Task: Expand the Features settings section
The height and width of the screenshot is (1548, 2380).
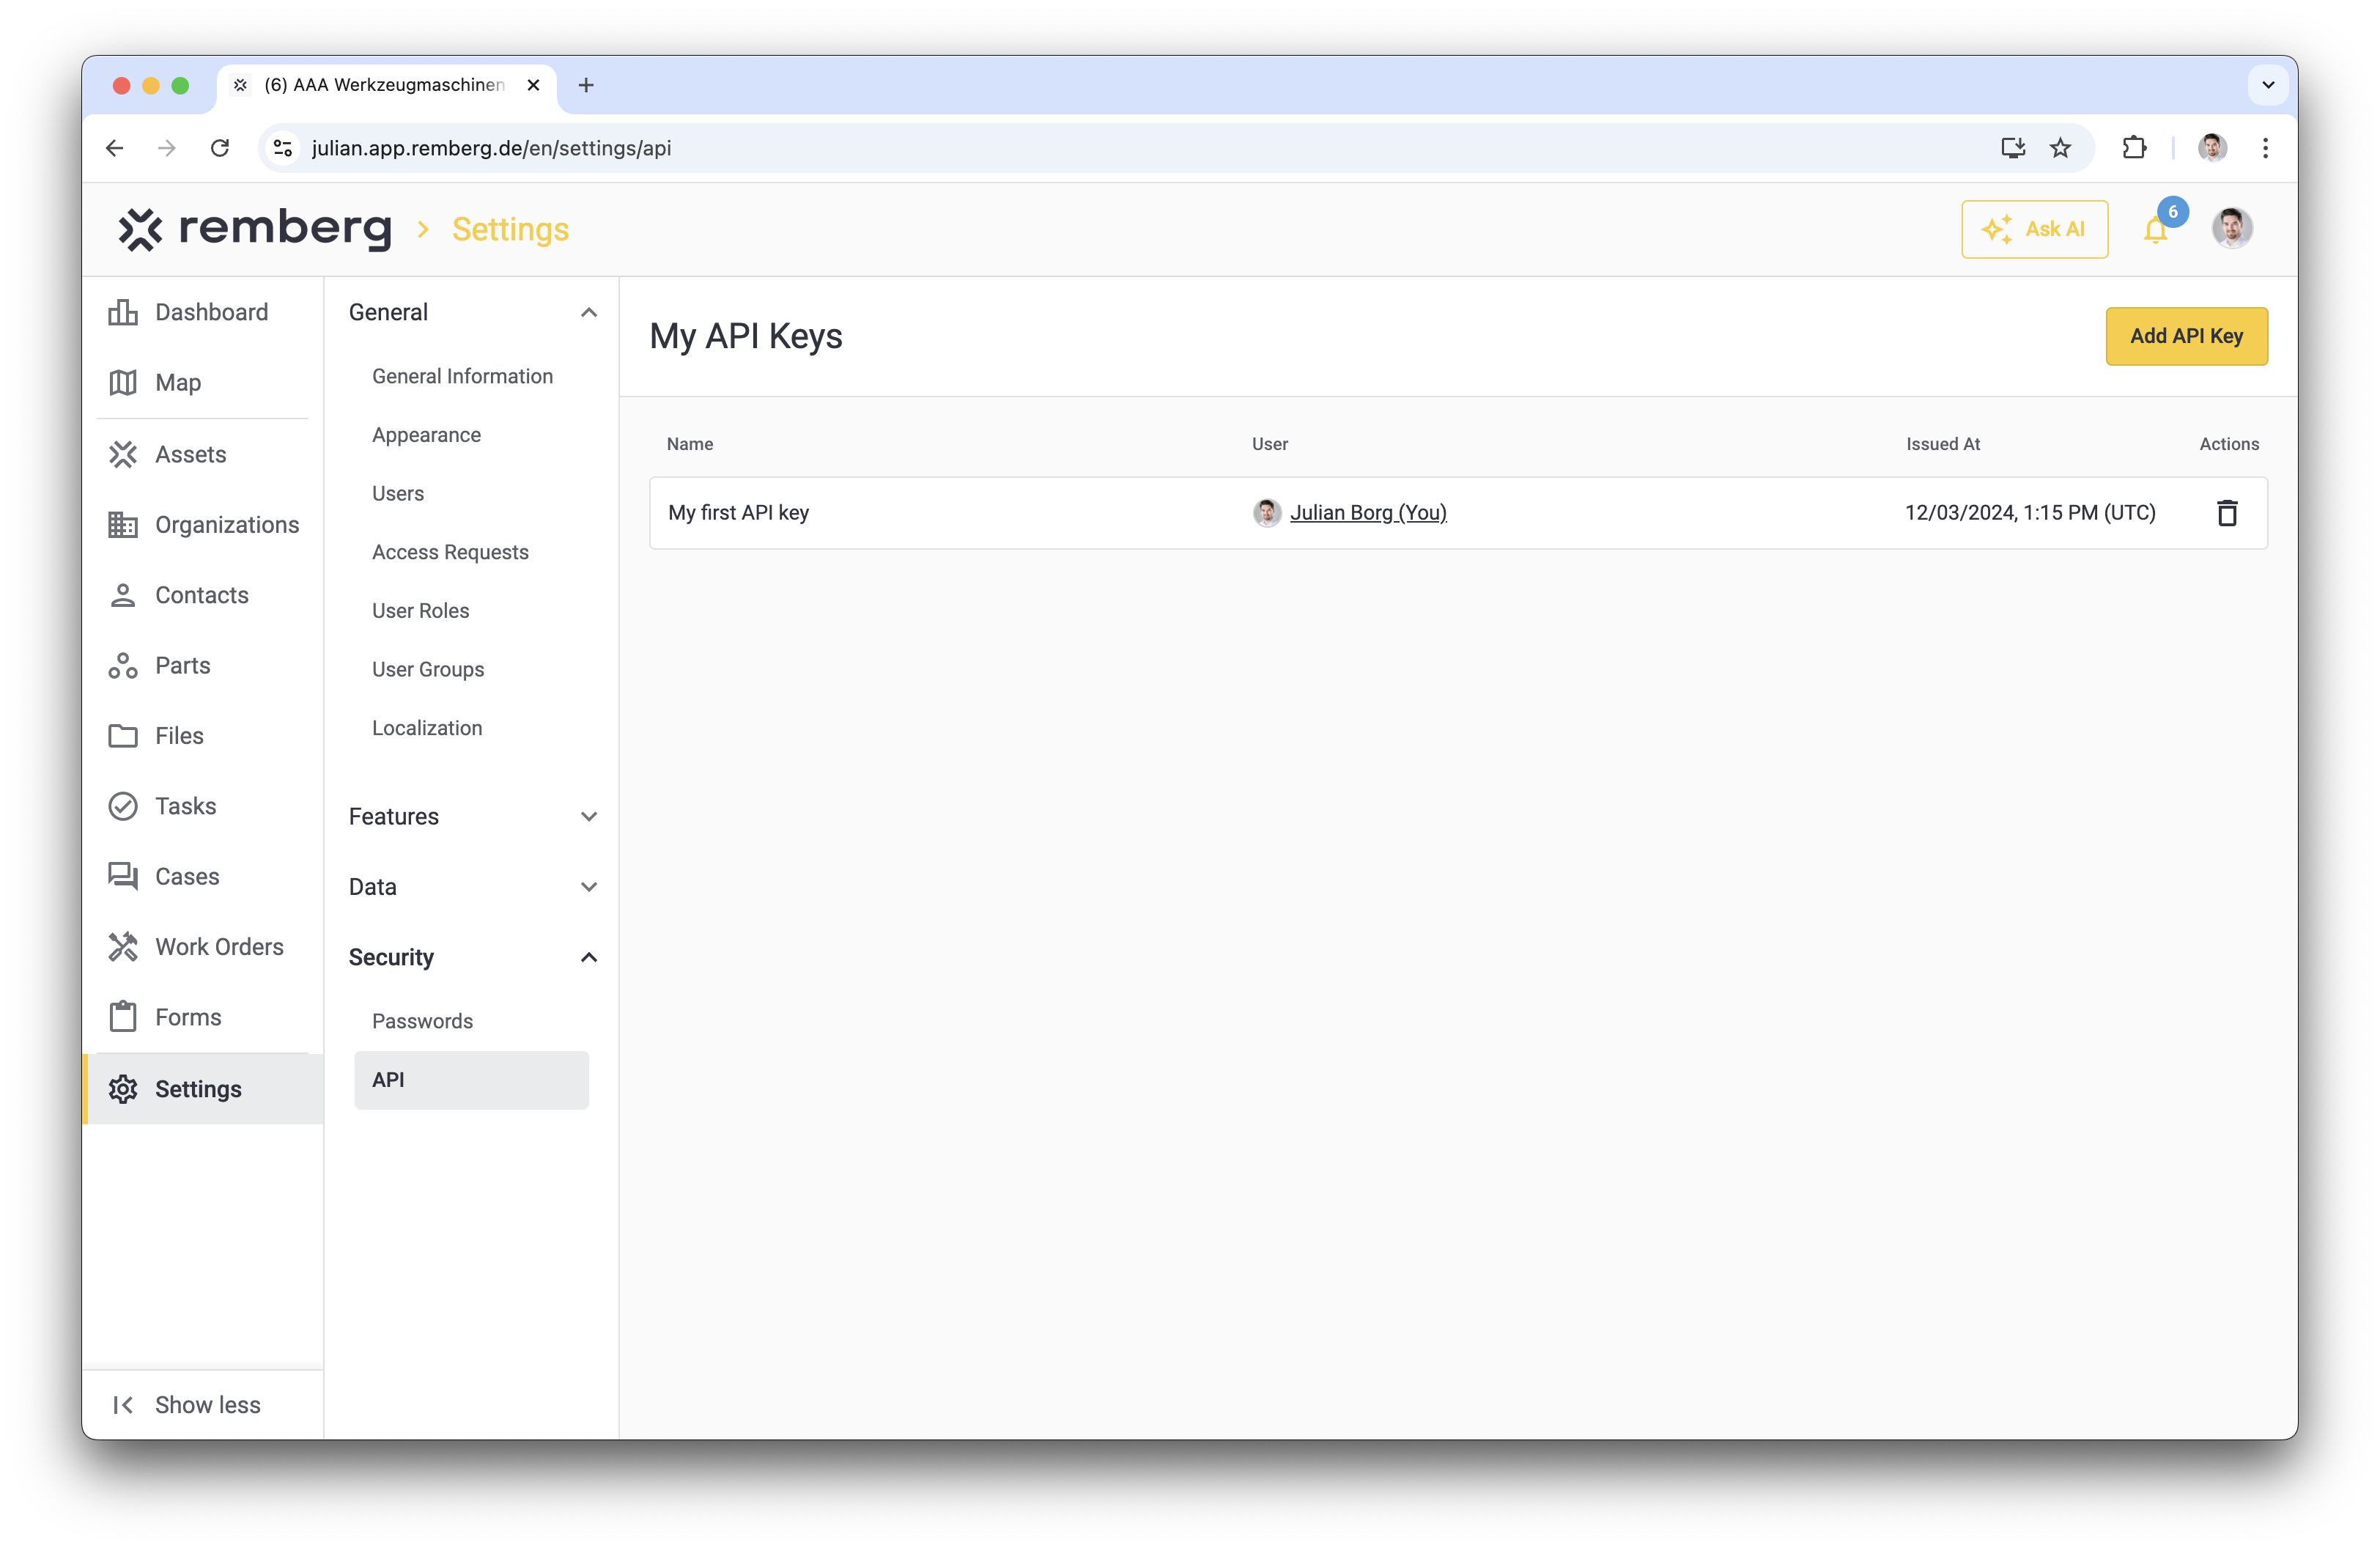Action: tap(472, 816)
